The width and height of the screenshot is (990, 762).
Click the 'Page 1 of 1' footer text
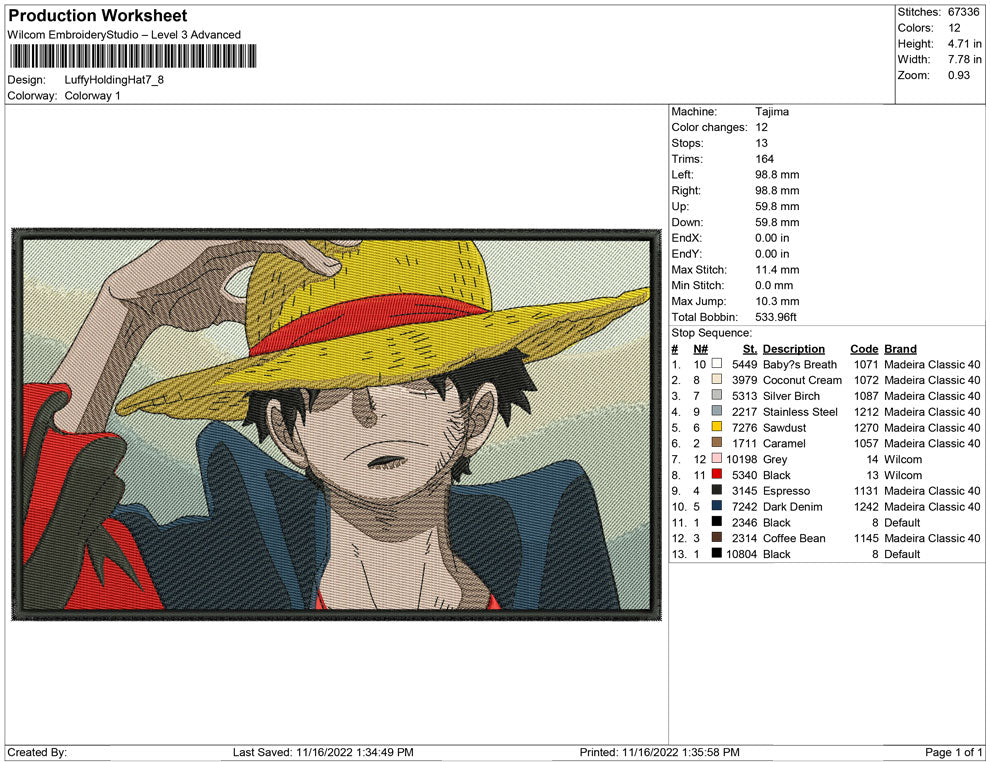click(x=953, y=752)
